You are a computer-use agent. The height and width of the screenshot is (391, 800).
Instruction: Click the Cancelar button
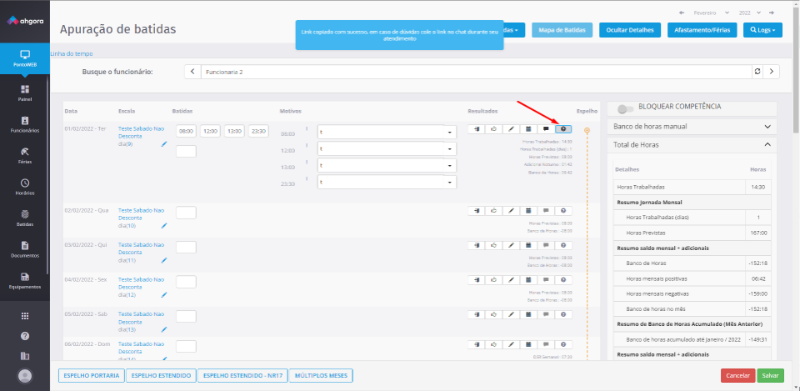click(x=738, y=375)
